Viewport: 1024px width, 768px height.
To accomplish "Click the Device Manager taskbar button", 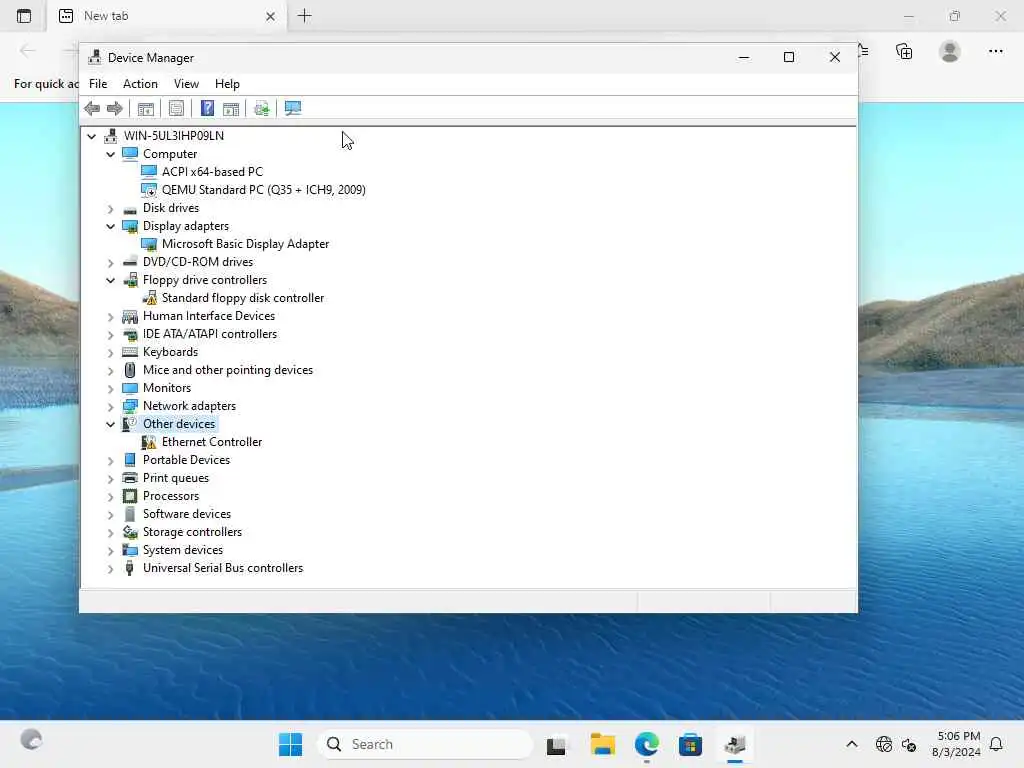I will click(x=735, y=744).
